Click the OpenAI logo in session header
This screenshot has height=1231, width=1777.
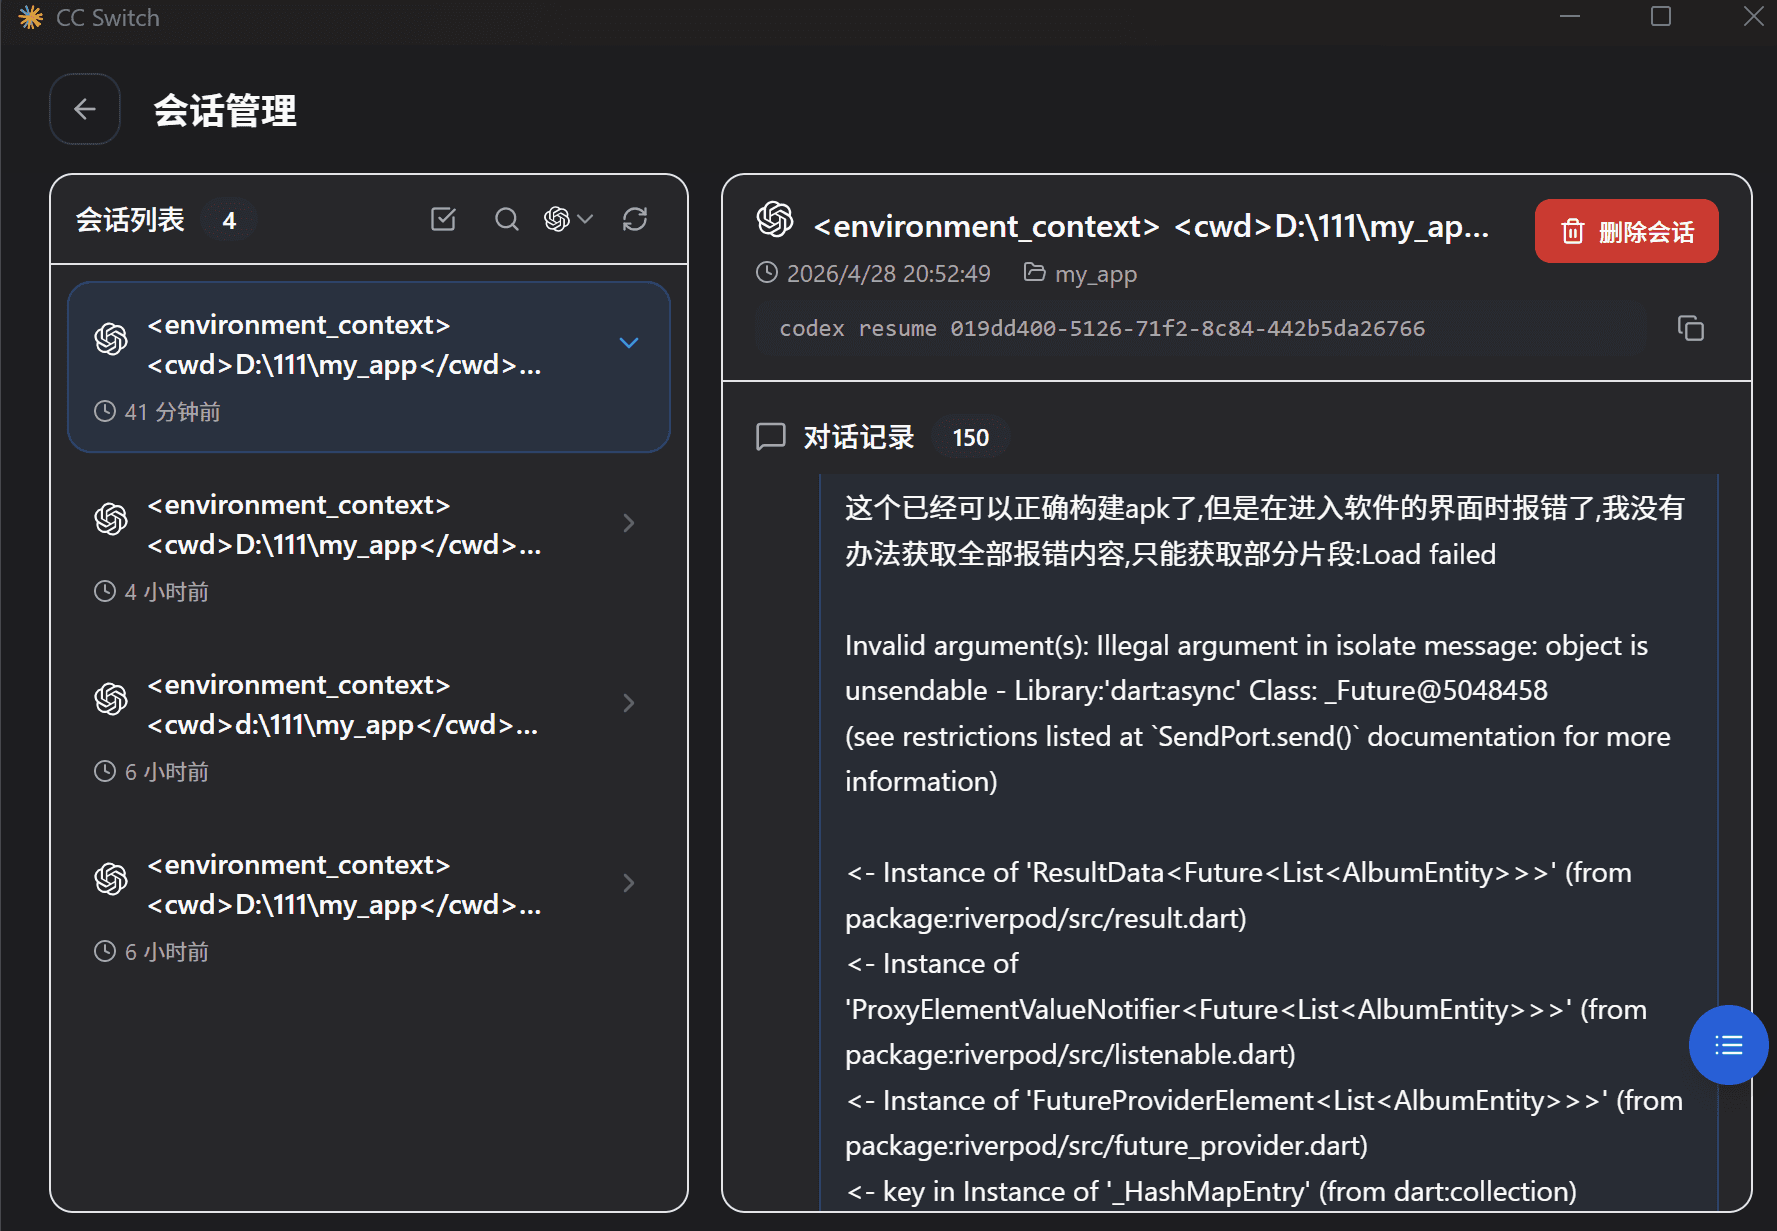coord(775,219)
